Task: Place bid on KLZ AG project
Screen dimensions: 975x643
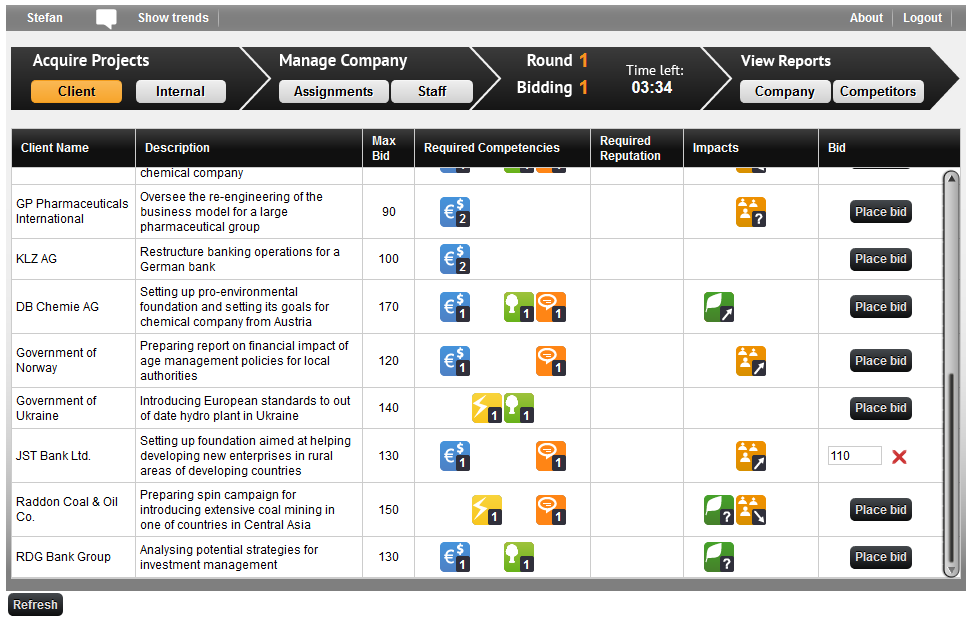Action: click(x=881, y=259)
